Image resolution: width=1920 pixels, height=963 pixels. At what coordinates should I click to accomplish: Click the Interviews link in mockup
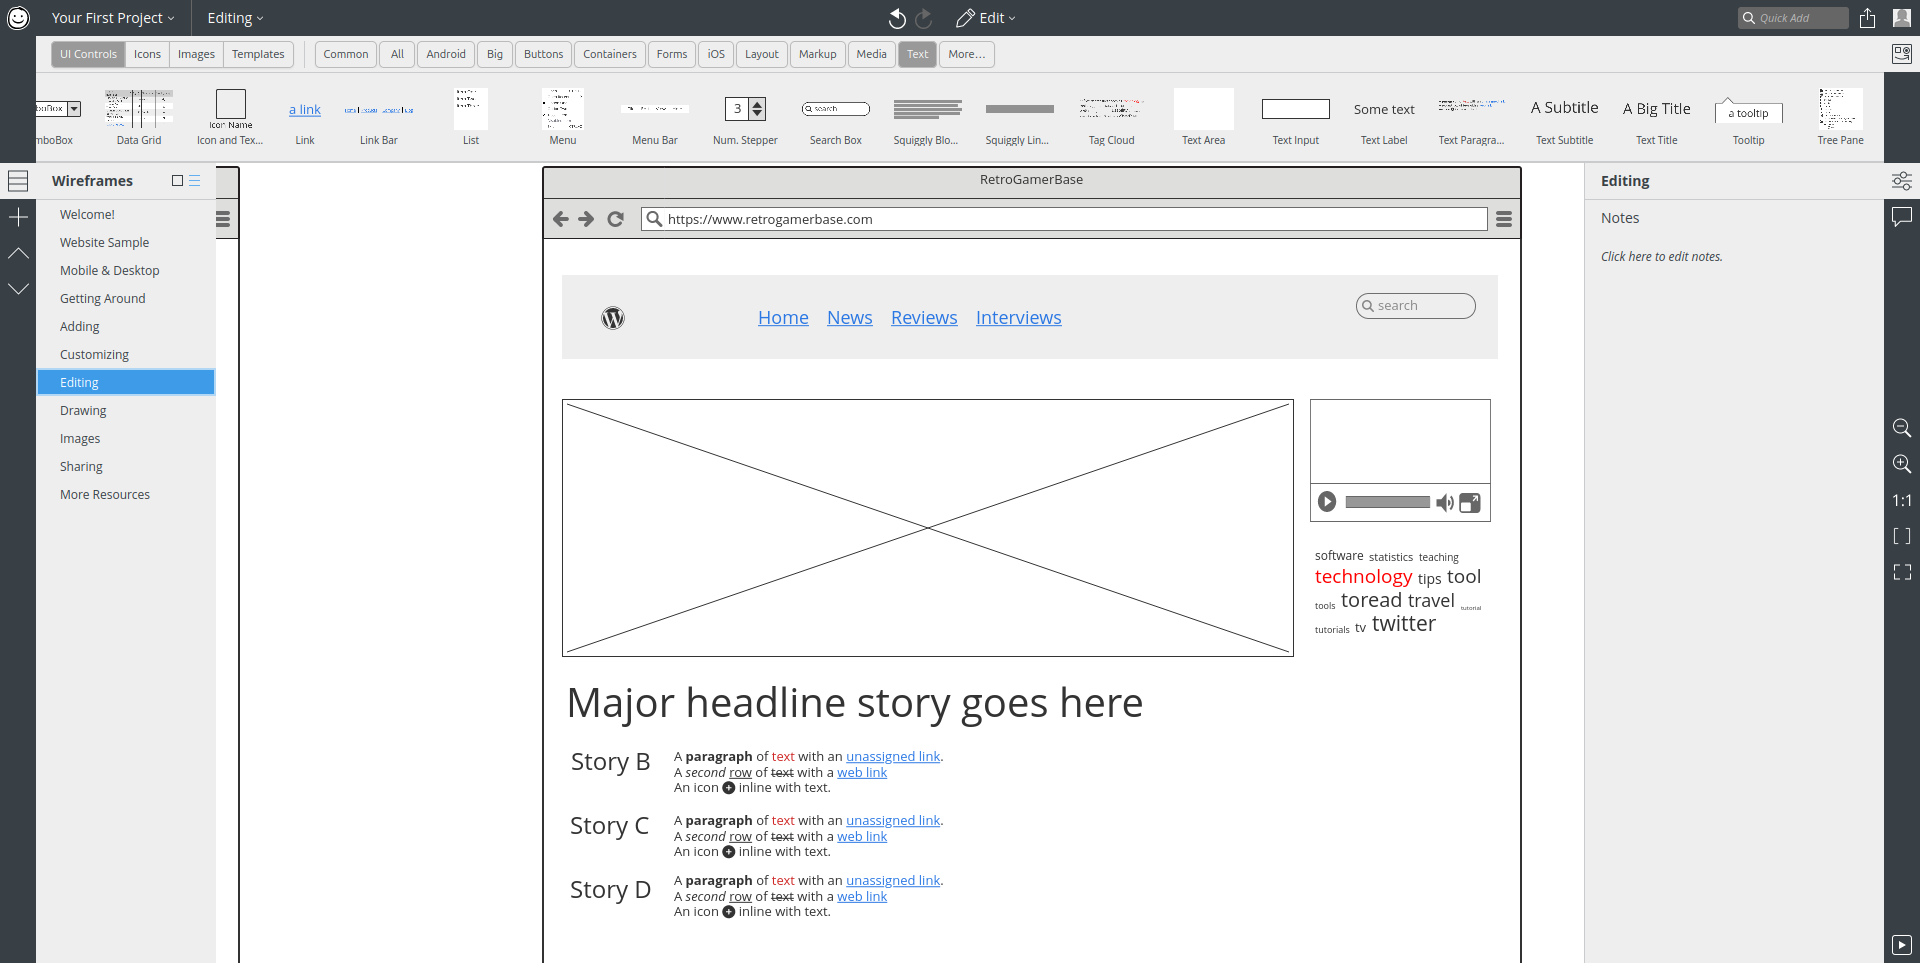(1019, 318)
